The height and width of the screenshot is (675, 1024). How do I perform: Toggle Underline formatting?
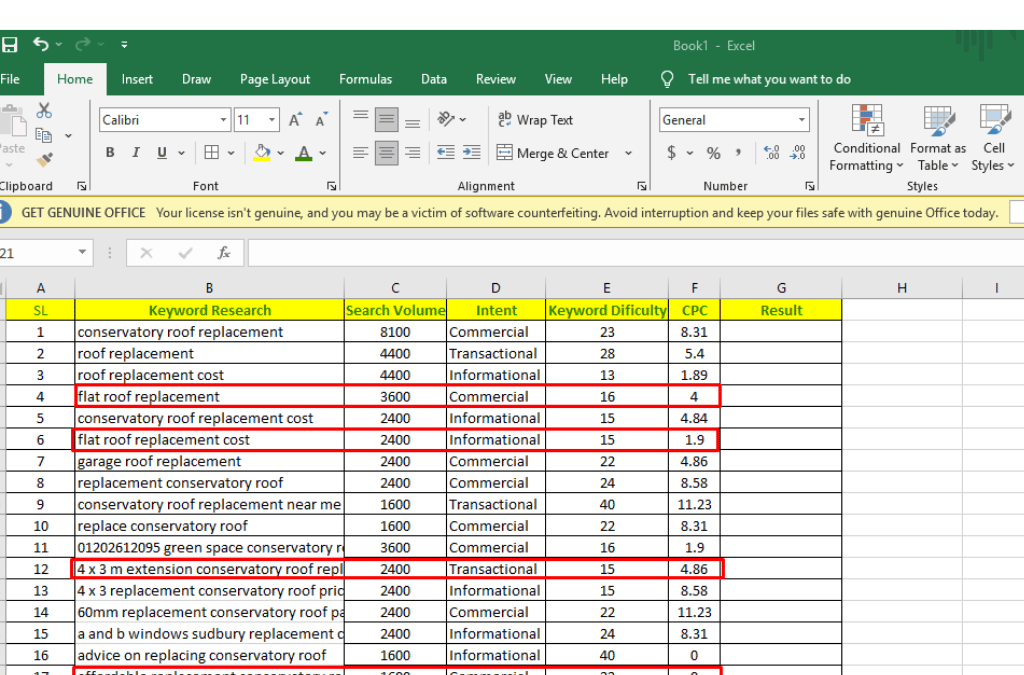(x=162, y=153)
